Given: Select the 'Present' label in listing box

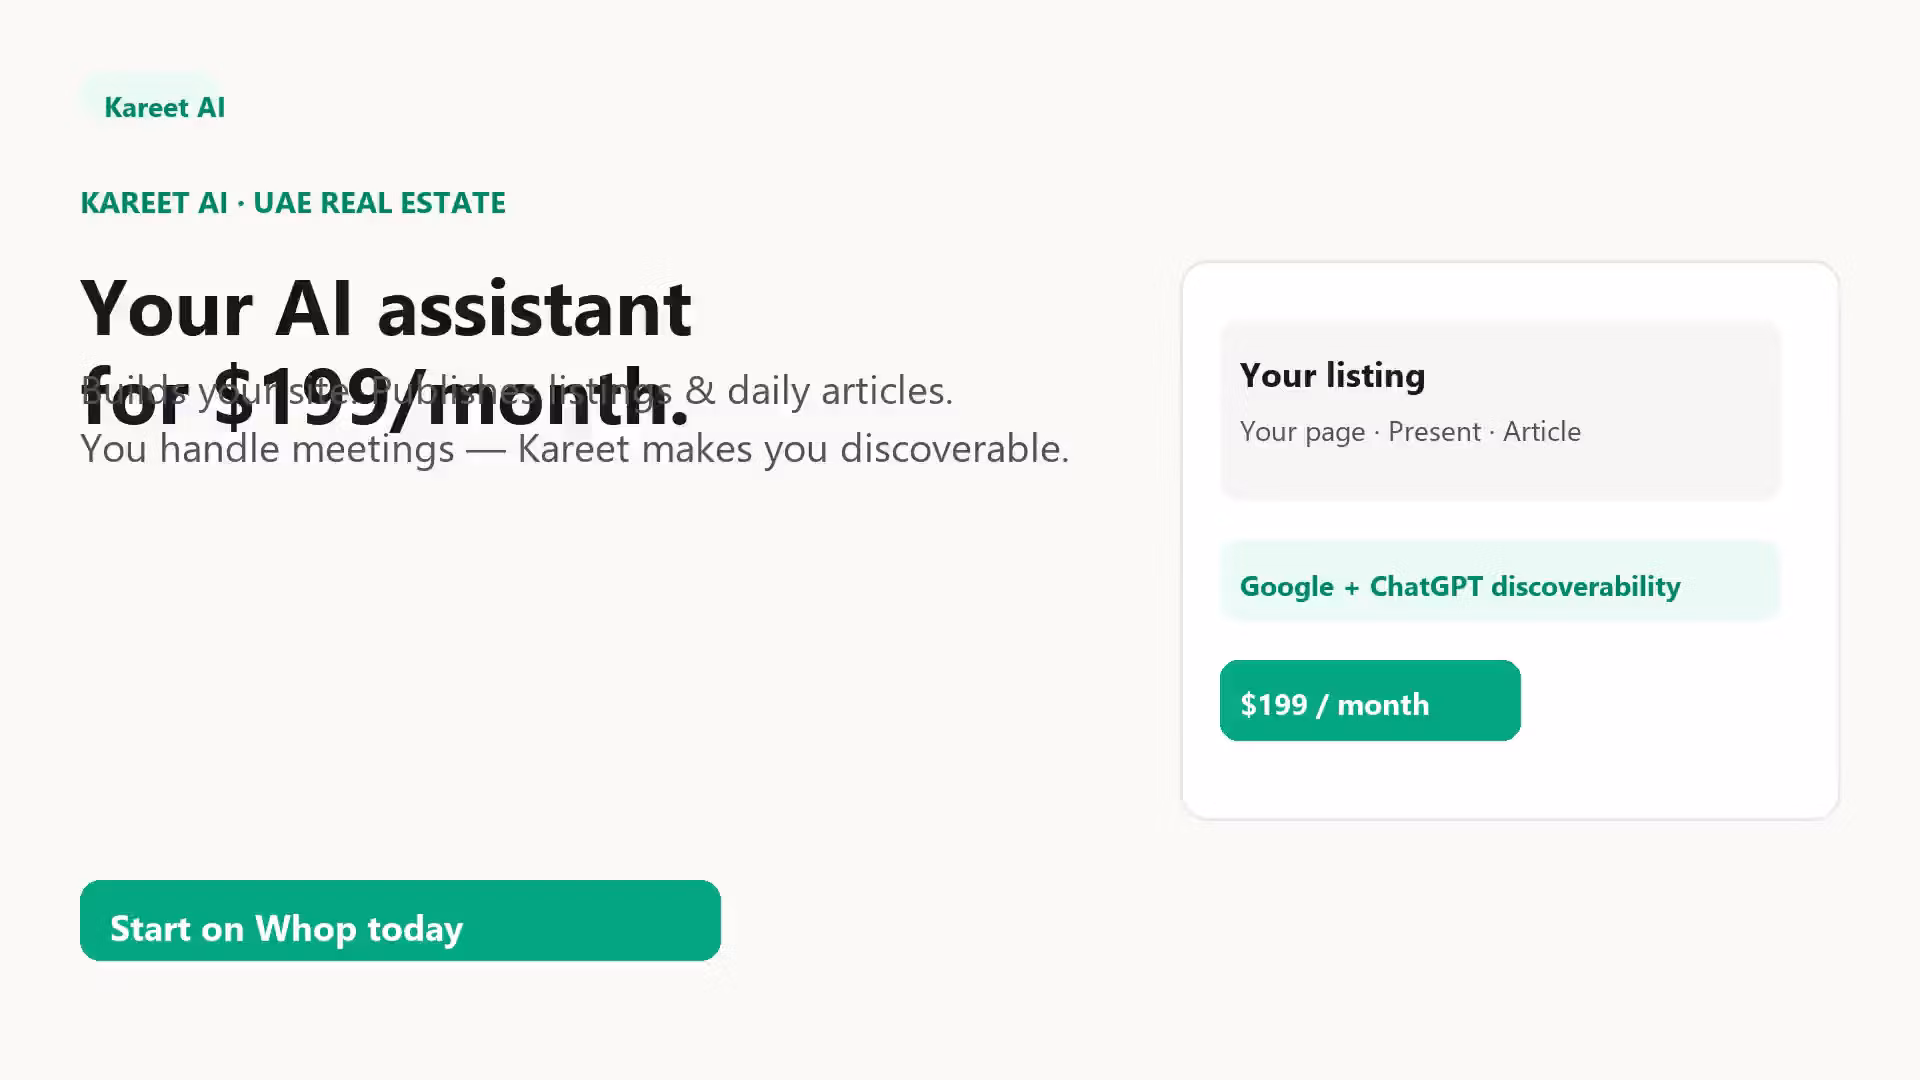Looking at the screenshot, I should tap(1434, 432).
